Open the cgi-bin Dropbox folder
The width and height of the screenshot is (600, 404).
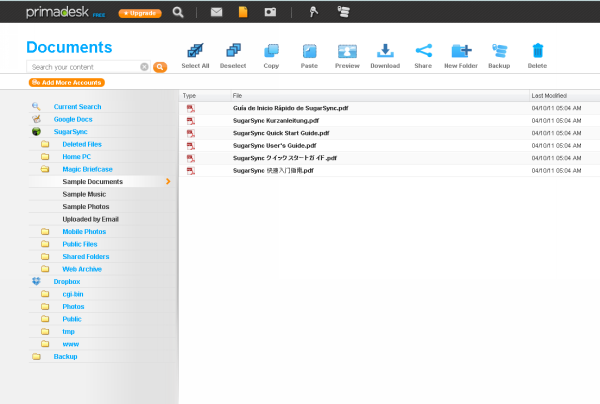(x=73, y=294)
